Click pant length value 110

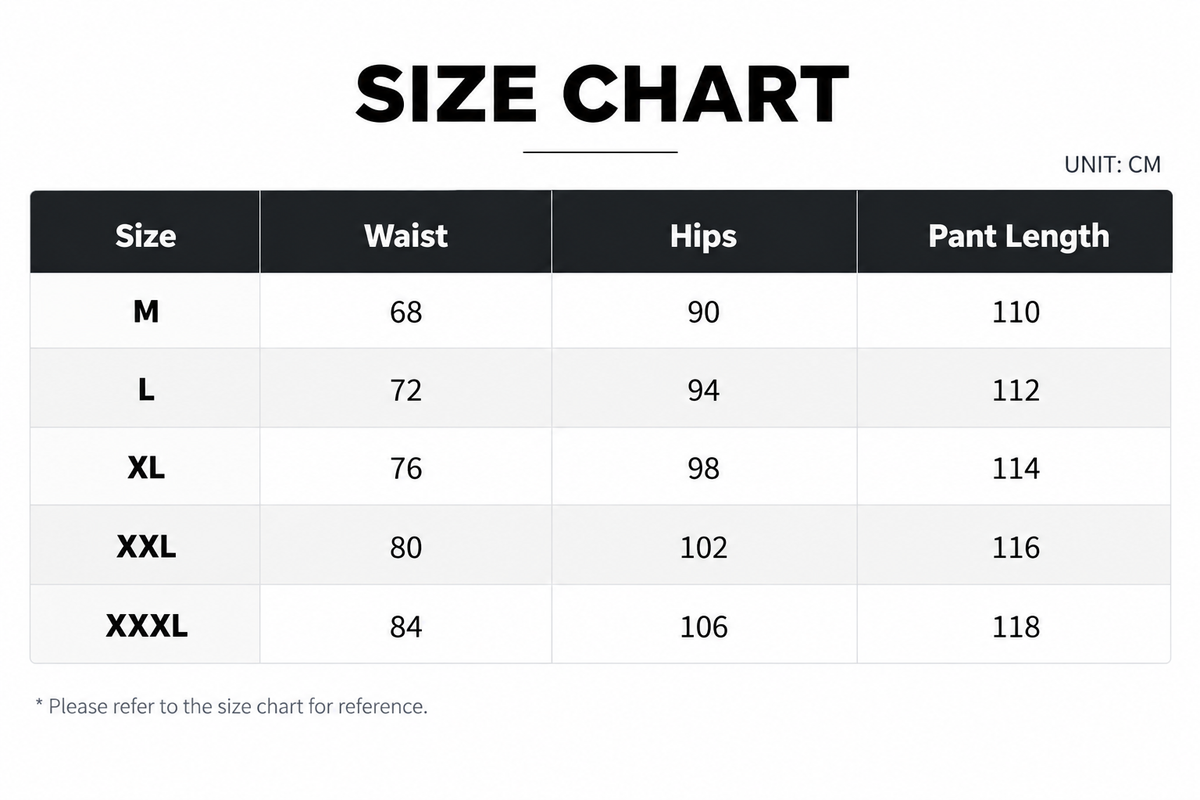click(1017, 312)
